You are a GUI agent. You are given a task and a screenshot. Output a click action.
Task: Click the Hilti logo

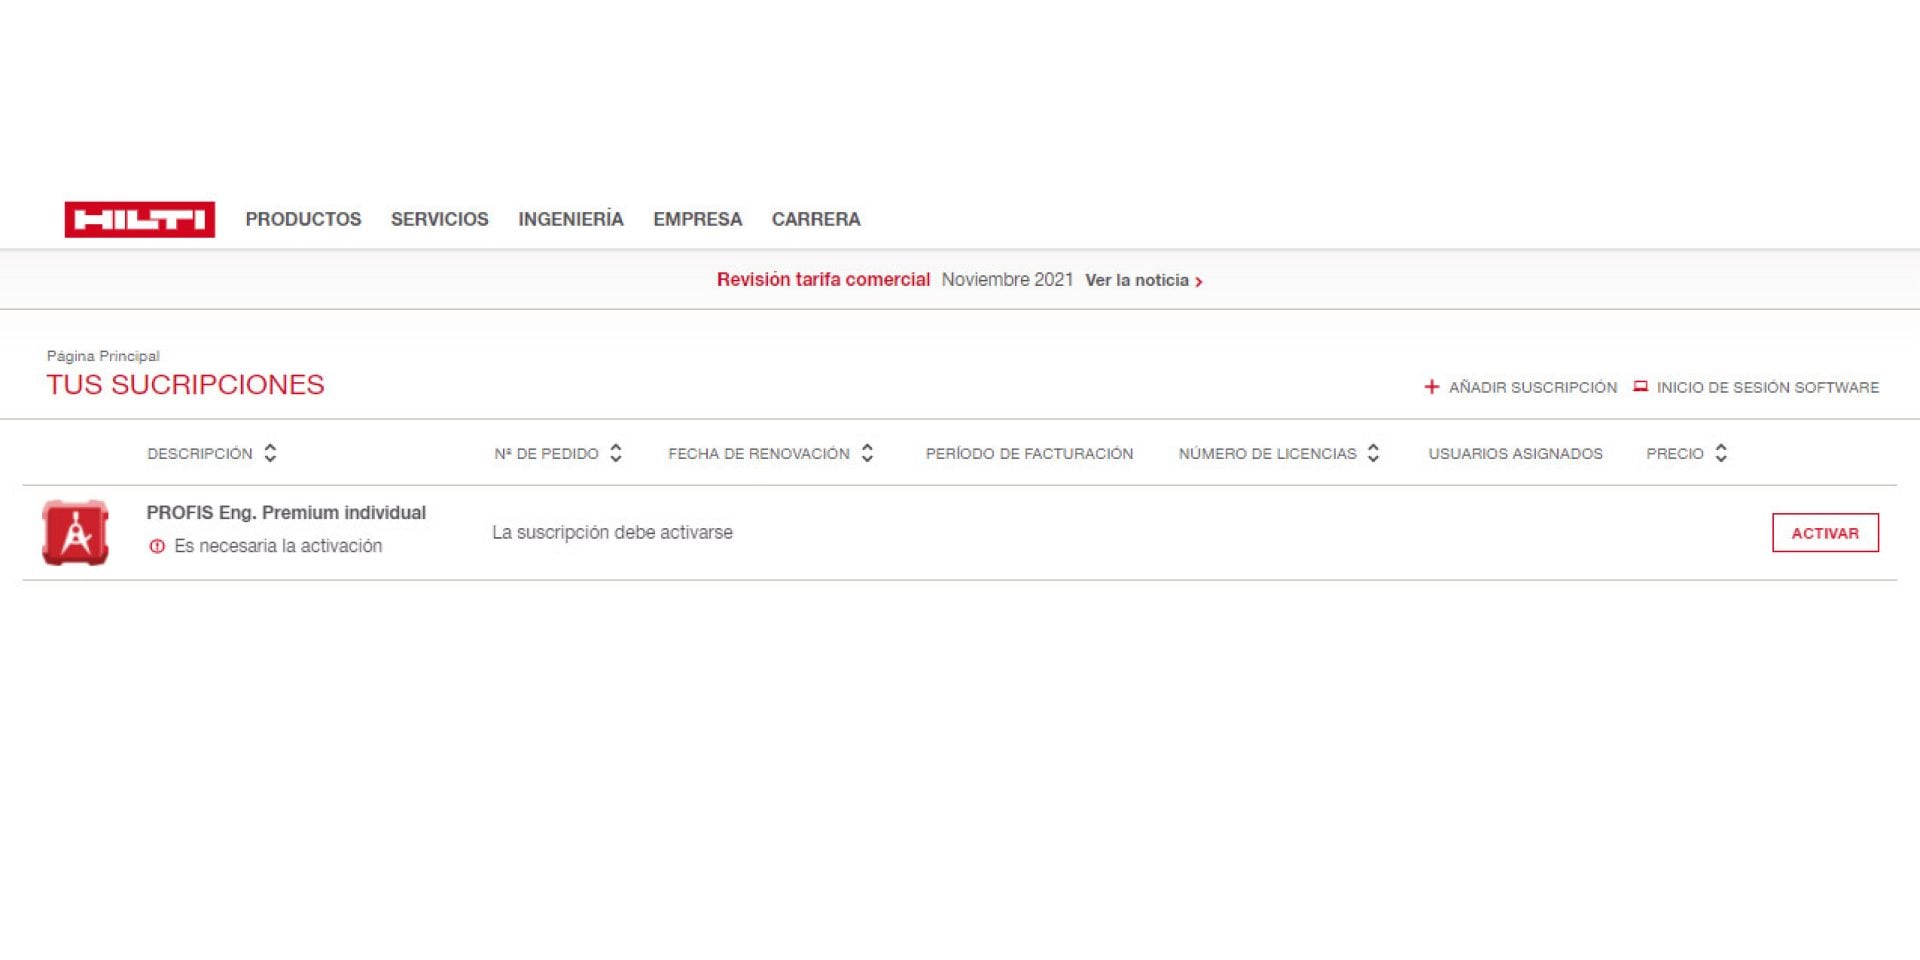139,219
